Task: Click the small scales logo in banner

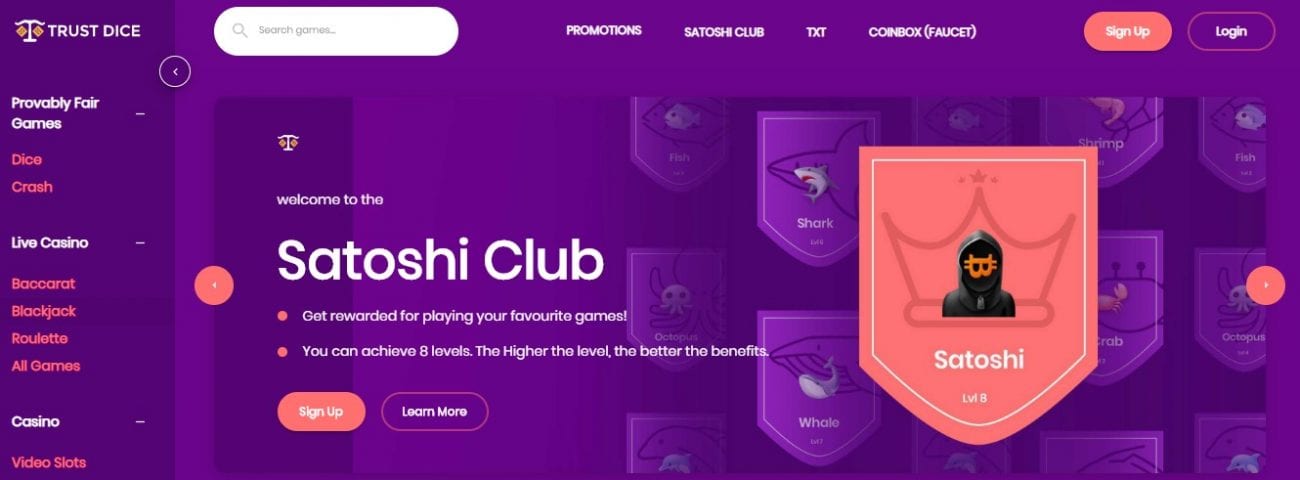Action: point(288,143)
